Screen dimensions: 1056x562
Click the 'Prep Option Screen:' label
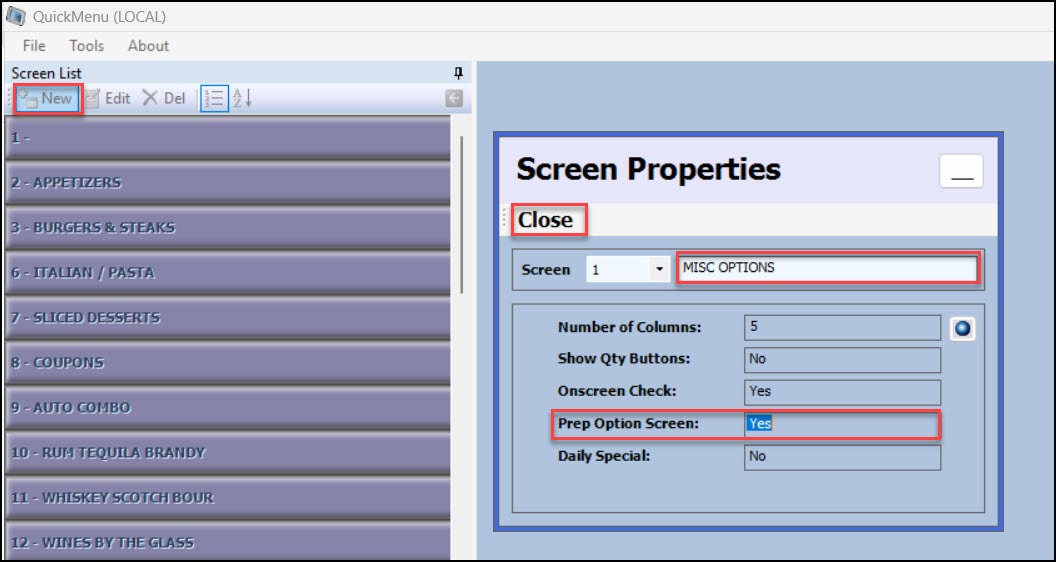pyautogui.click(x=628, y=424)
